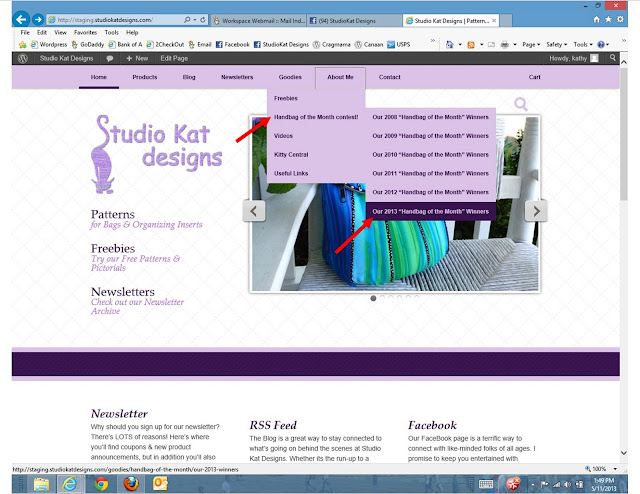640x494 pixels.
Task: Open Favorites star icon at top right
Action: pyautogui.click(x=608, y=19)
